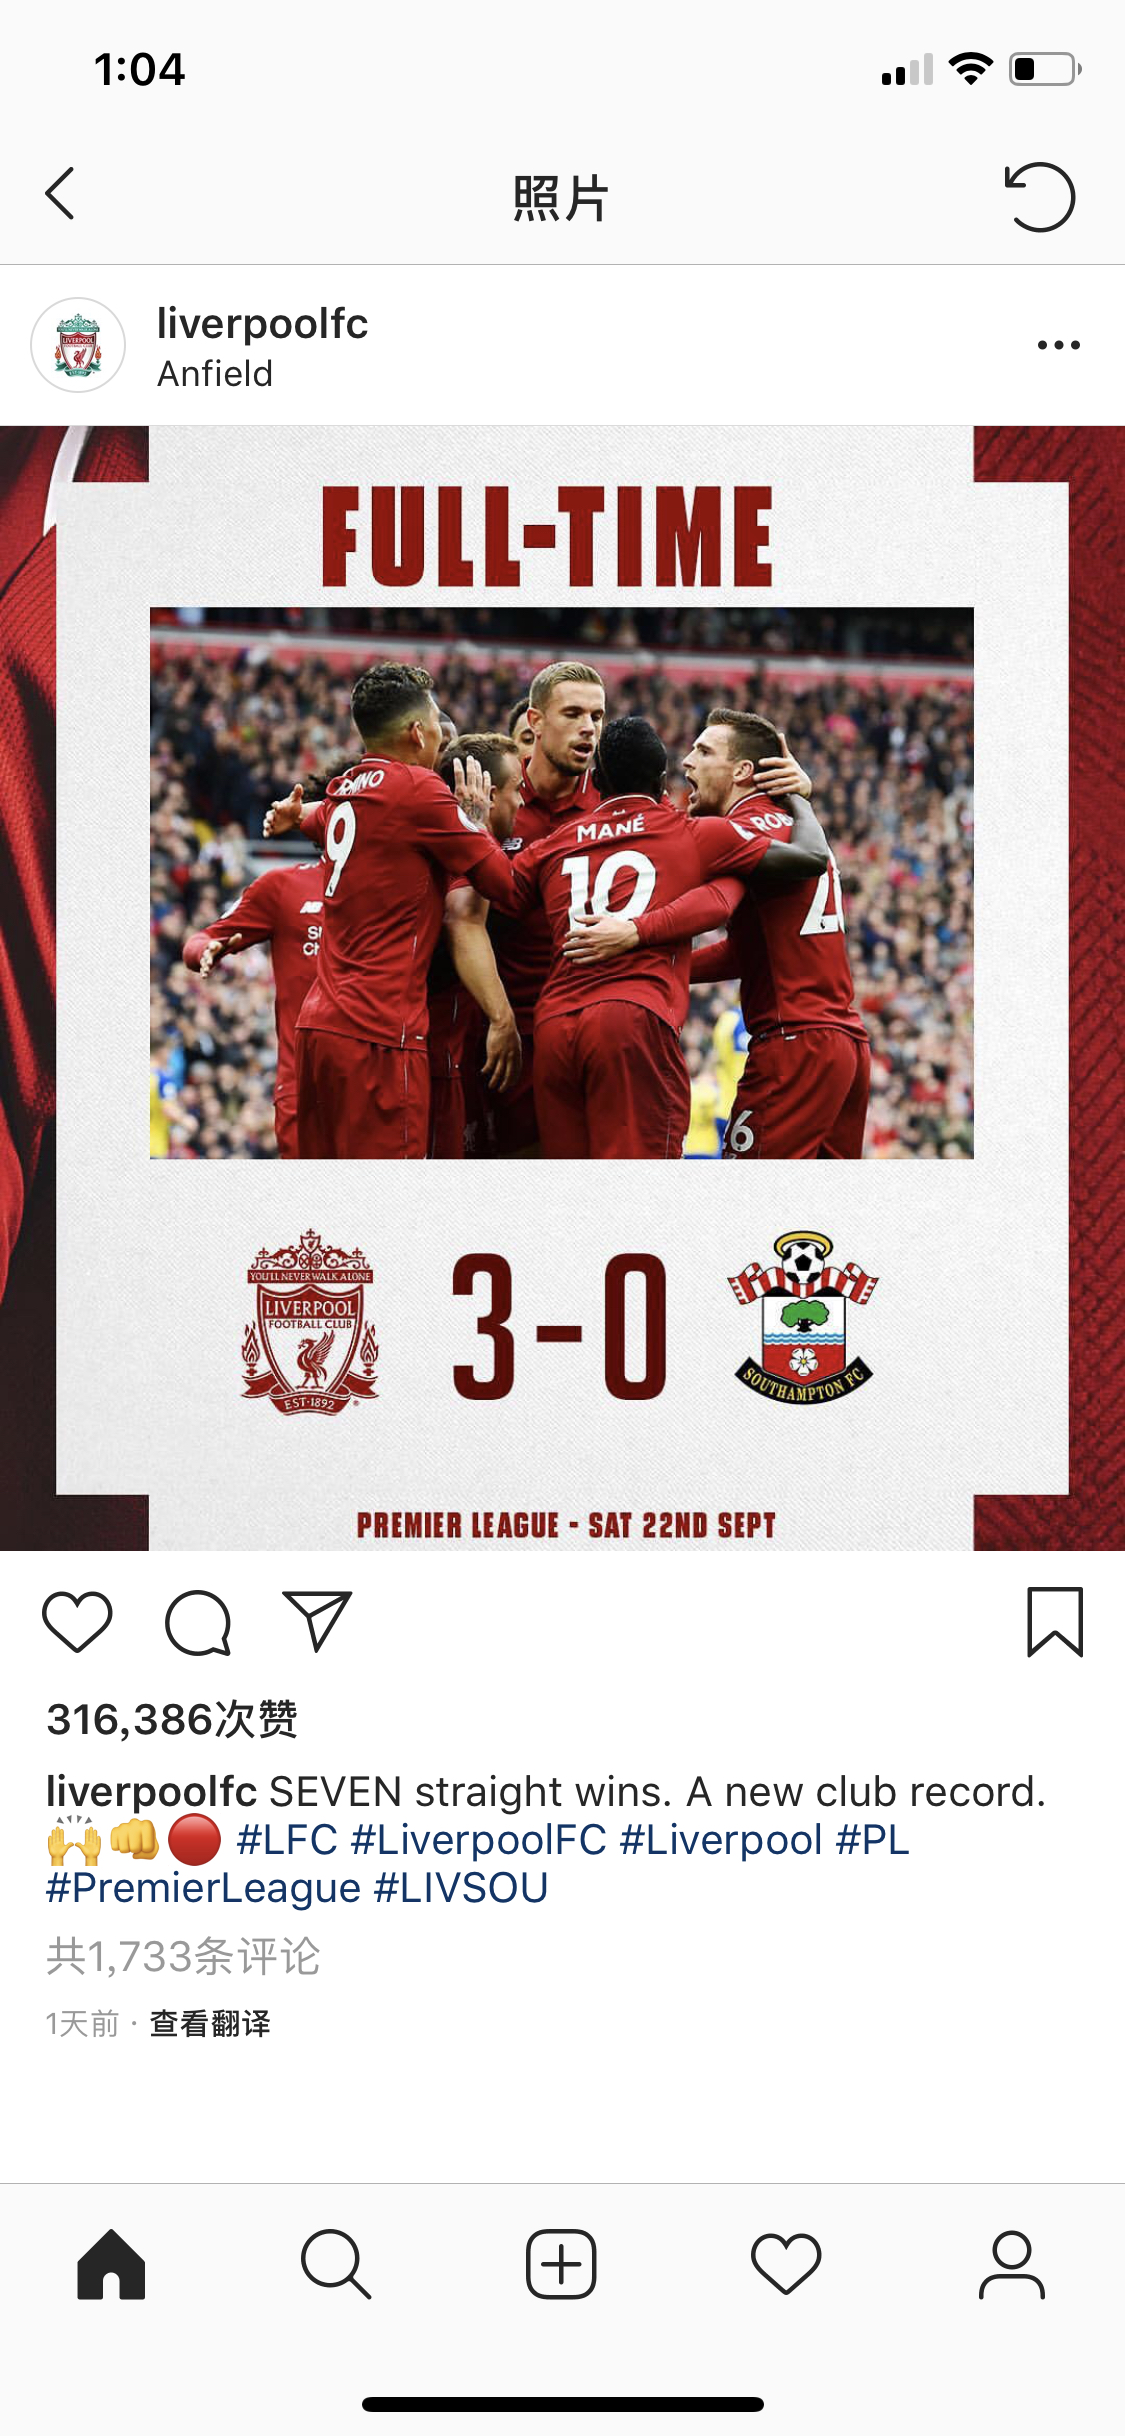Open comments with speech bubble icon
The height and width of the screenshot is (2436, 1125).
(198, 1622)
